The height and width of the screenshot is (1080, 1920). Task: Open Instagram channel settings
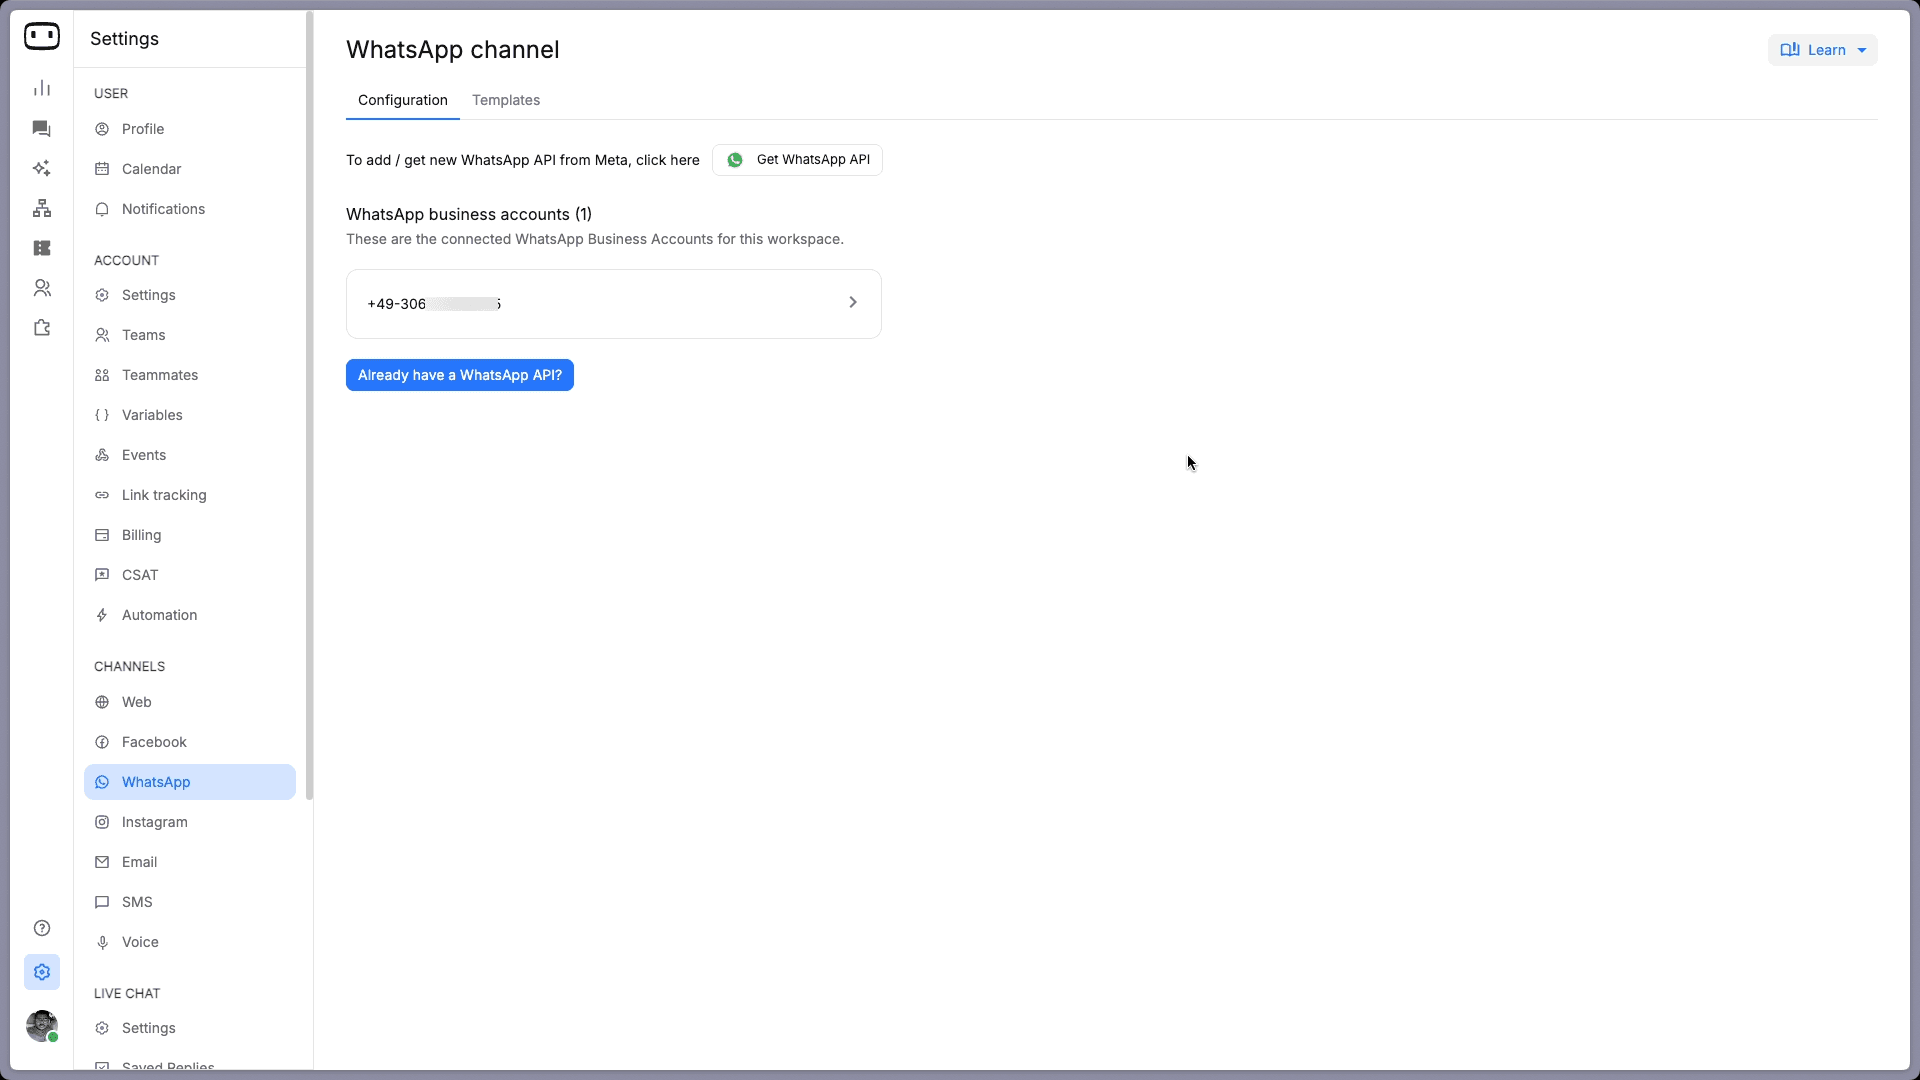[x=154, y=822]
